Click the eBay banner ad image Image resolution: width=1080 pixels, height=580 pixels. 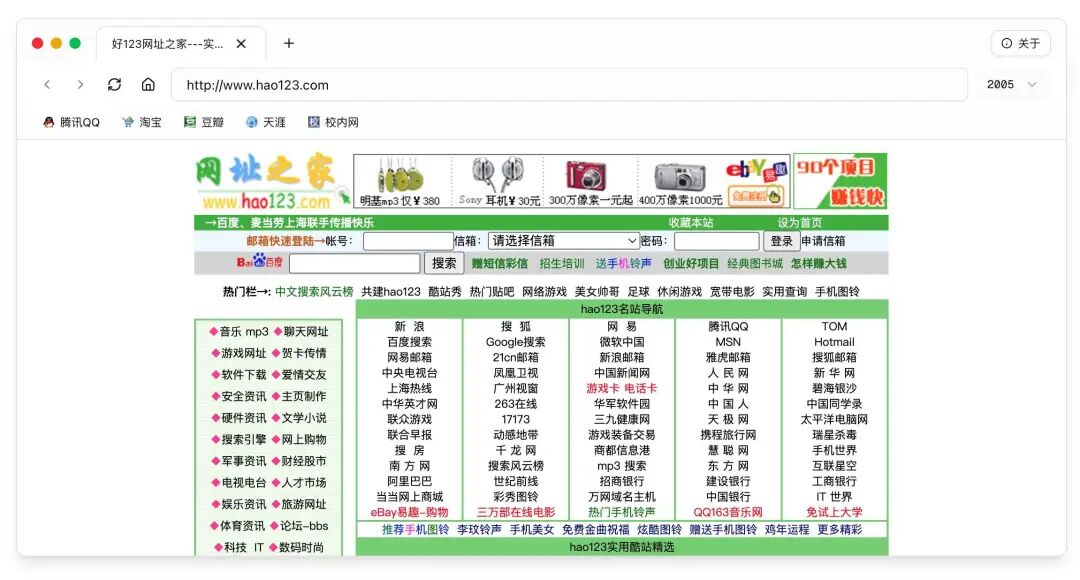[x=756, y=181]
